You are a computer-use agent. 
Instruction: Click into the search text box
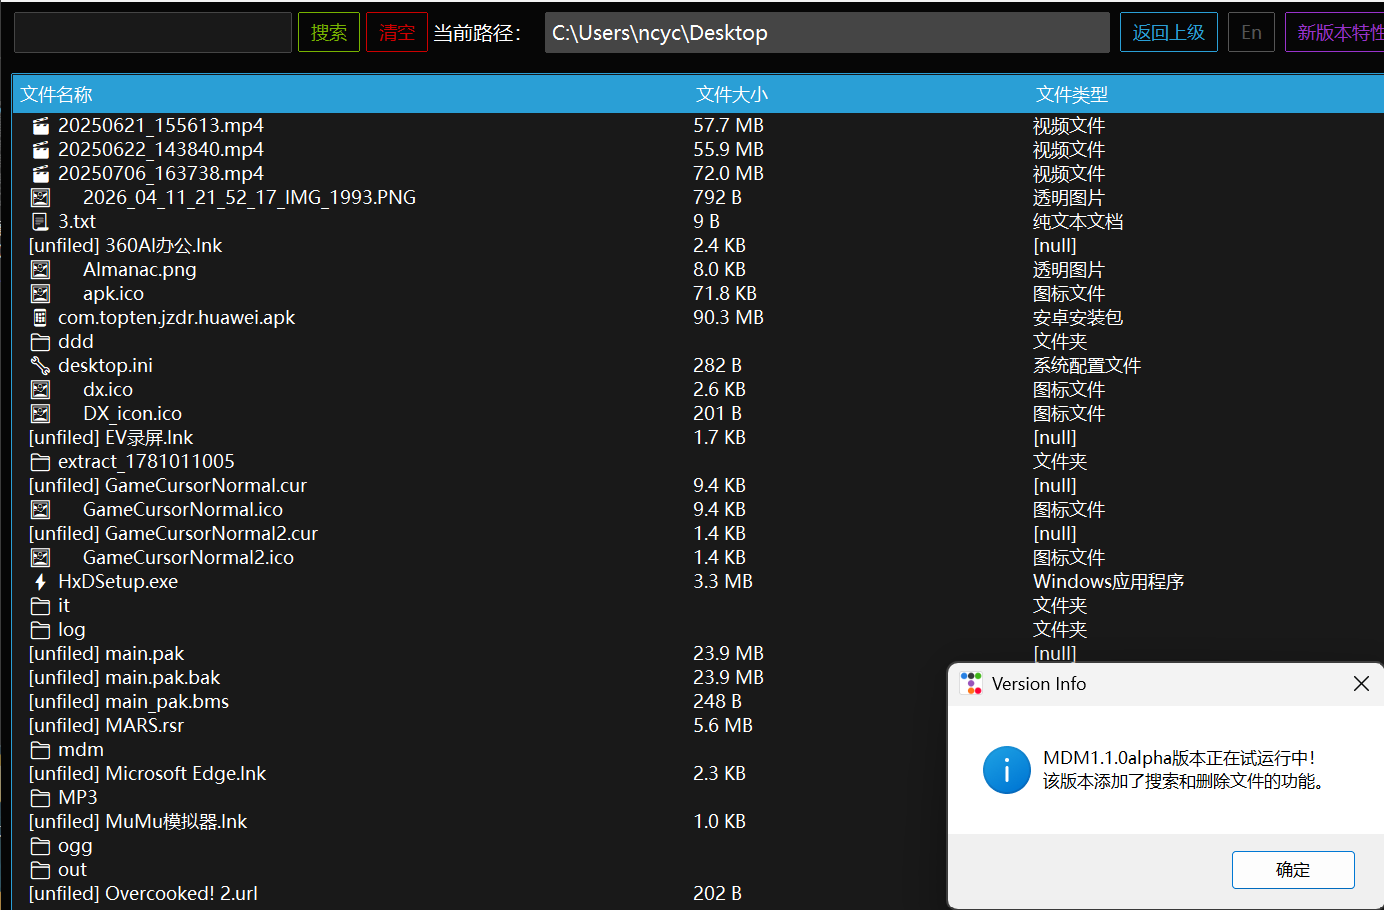tap(153, 33)
